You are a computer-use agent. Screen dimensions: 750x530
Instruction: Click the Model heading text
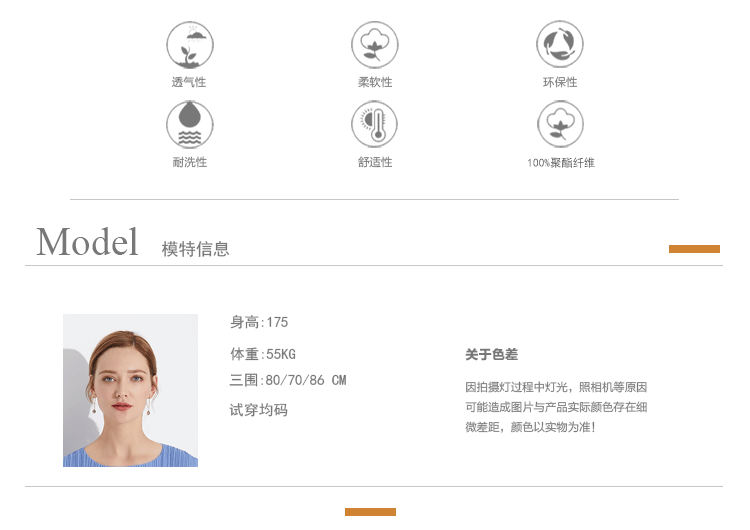(x=87, y=242)
